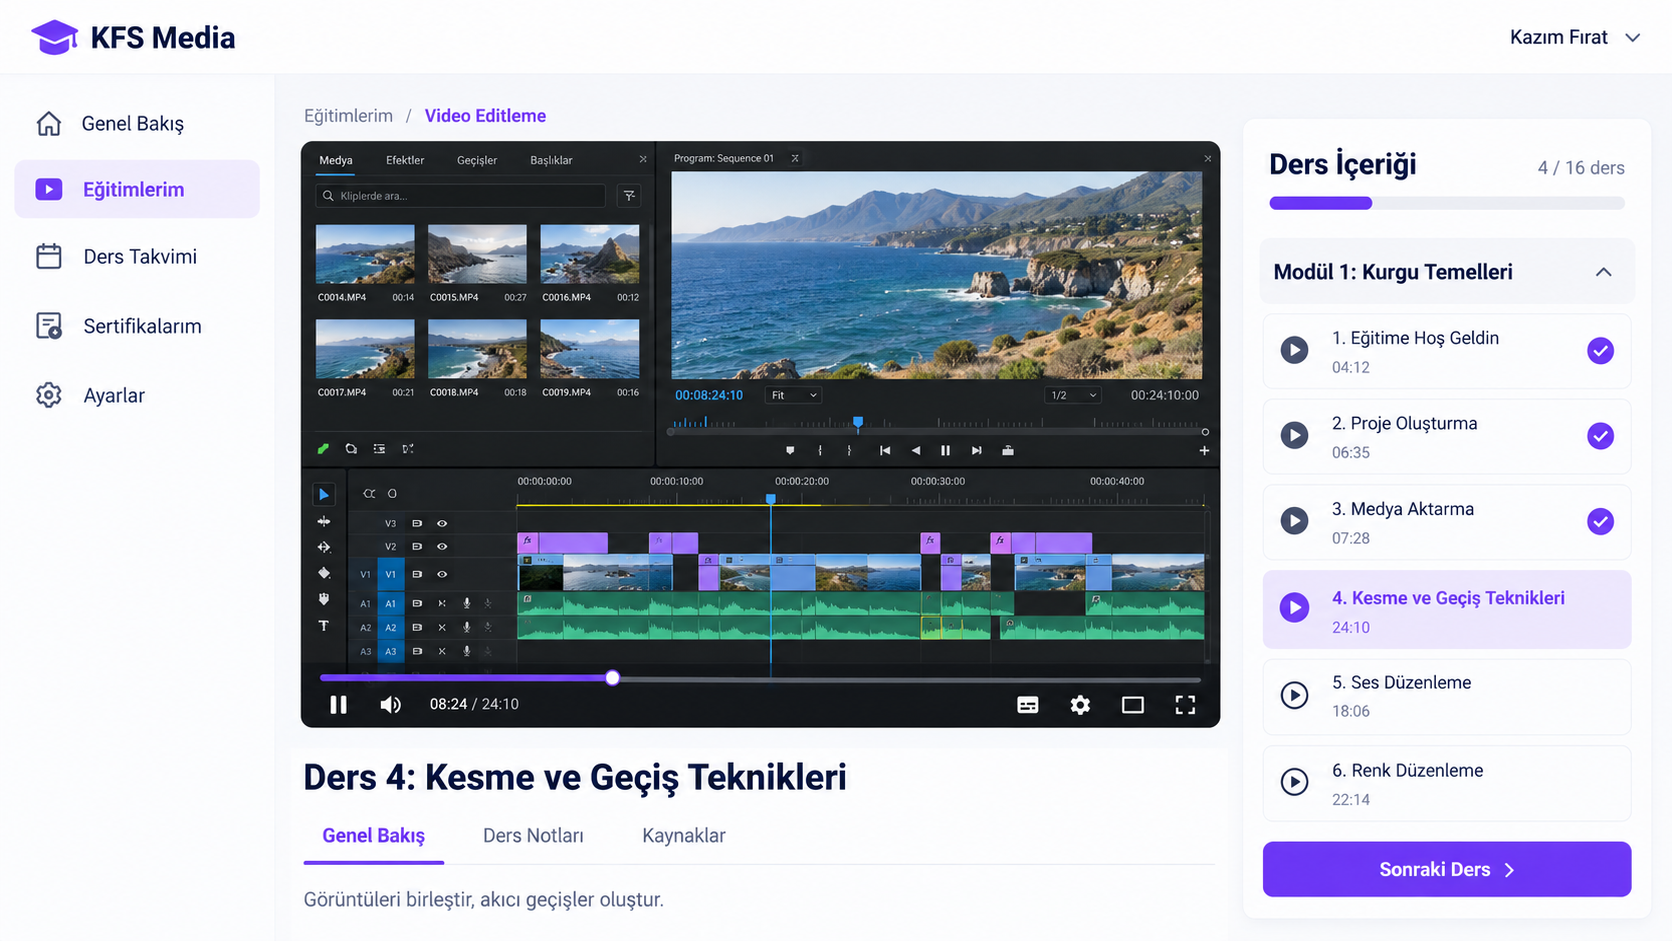Select the arrow selection tool in the timeline
The width and height of the screenshot is (1672, 941).
tap(323, 494)
